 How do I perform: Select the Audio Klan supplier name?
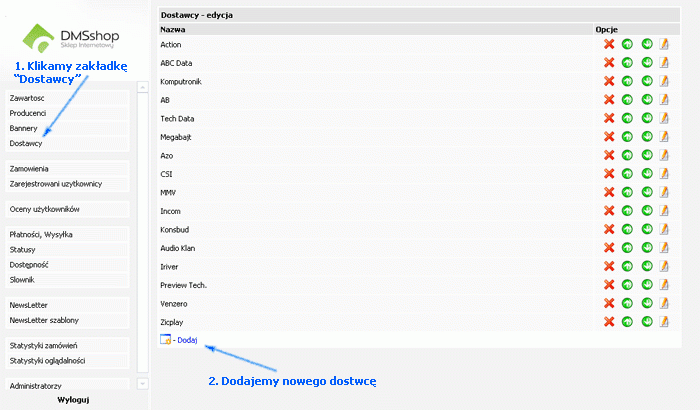[178, 248]
